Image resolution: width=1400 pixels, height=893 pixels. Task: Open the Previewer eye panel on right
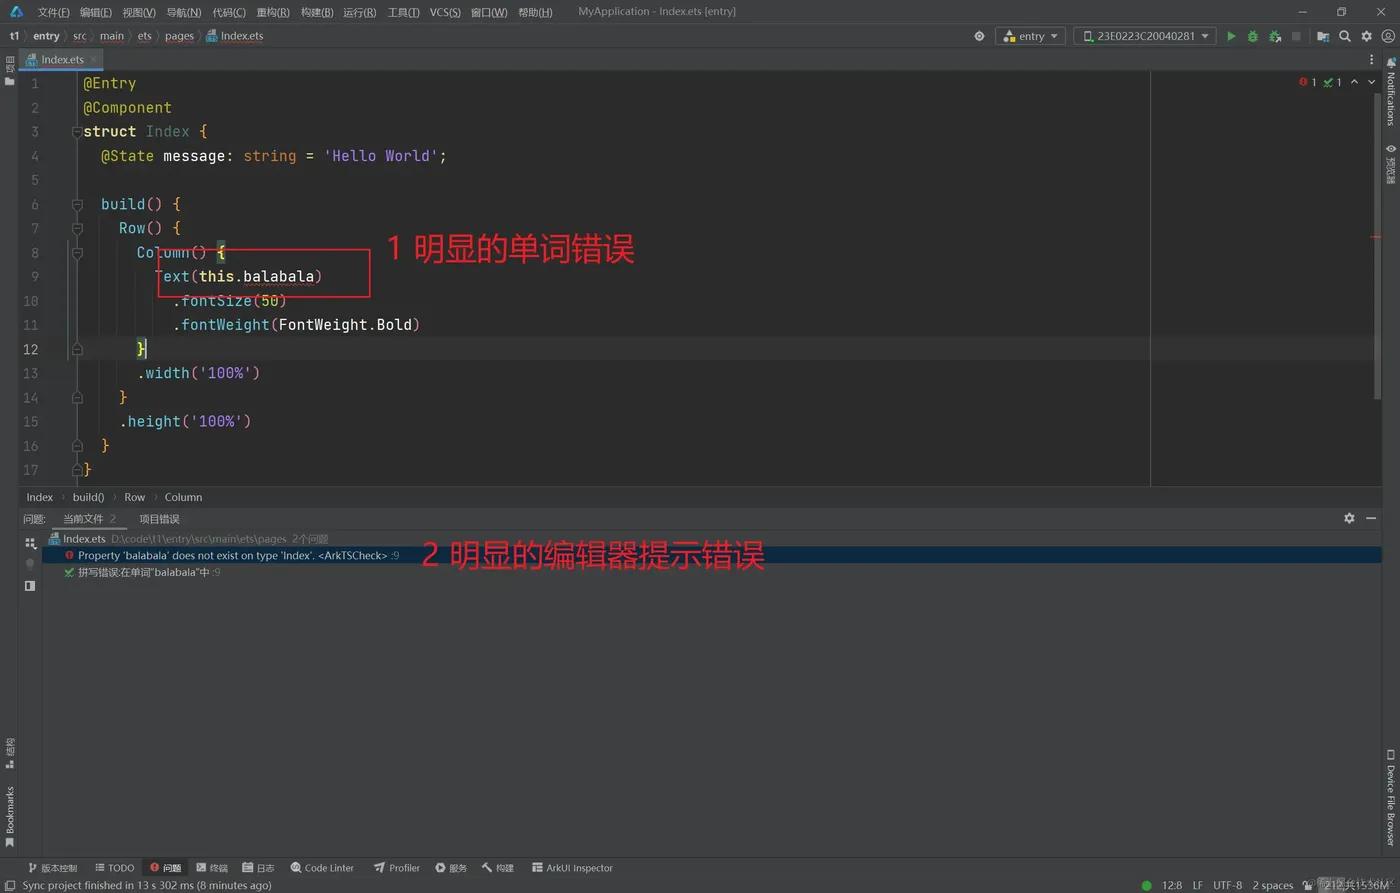click(x=1390, y=164)
